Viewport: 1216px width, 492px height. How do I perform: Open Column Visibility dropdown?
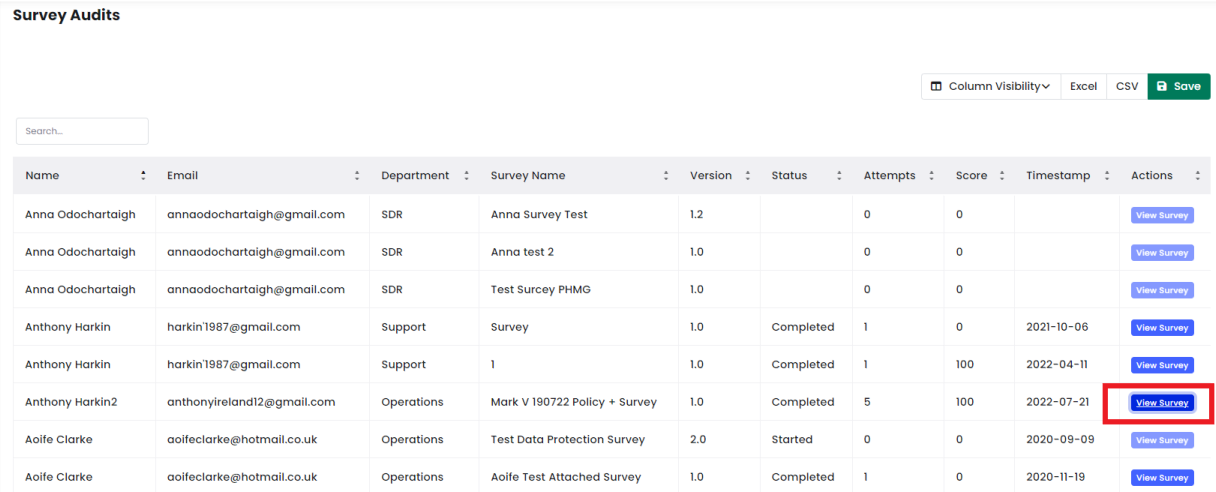tap(990, 87)
